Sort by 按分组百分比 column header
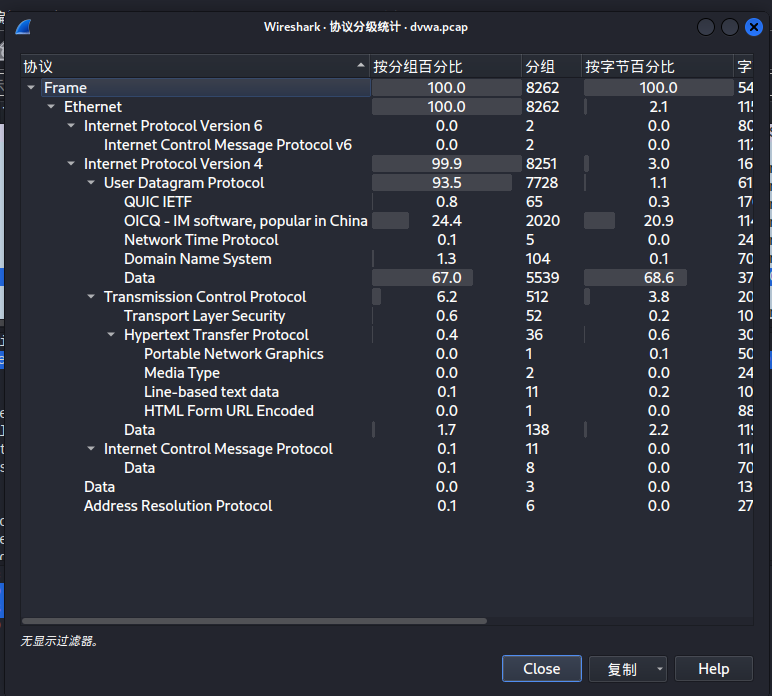This screenshot has height=696, width=772. pos(446,66)
